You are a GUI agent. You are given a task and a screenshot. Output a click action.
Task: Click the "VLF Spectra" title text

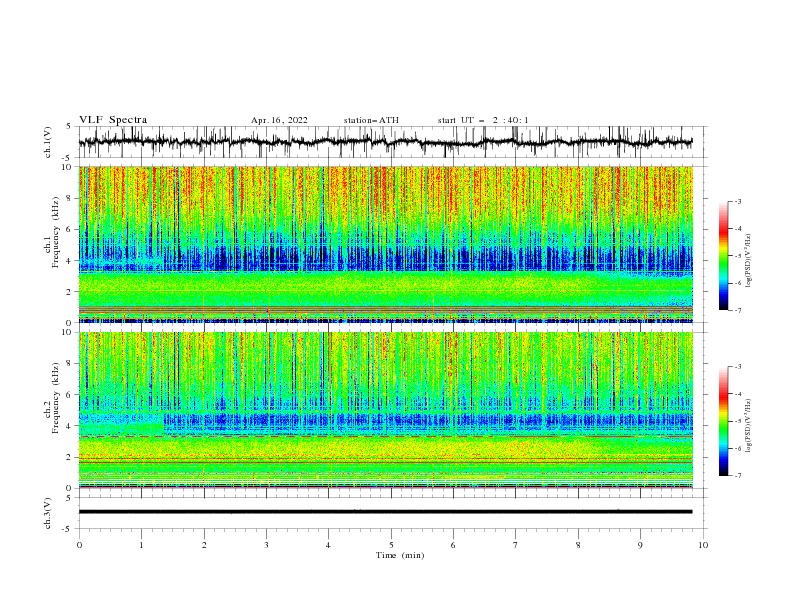[x=113, y=120]
